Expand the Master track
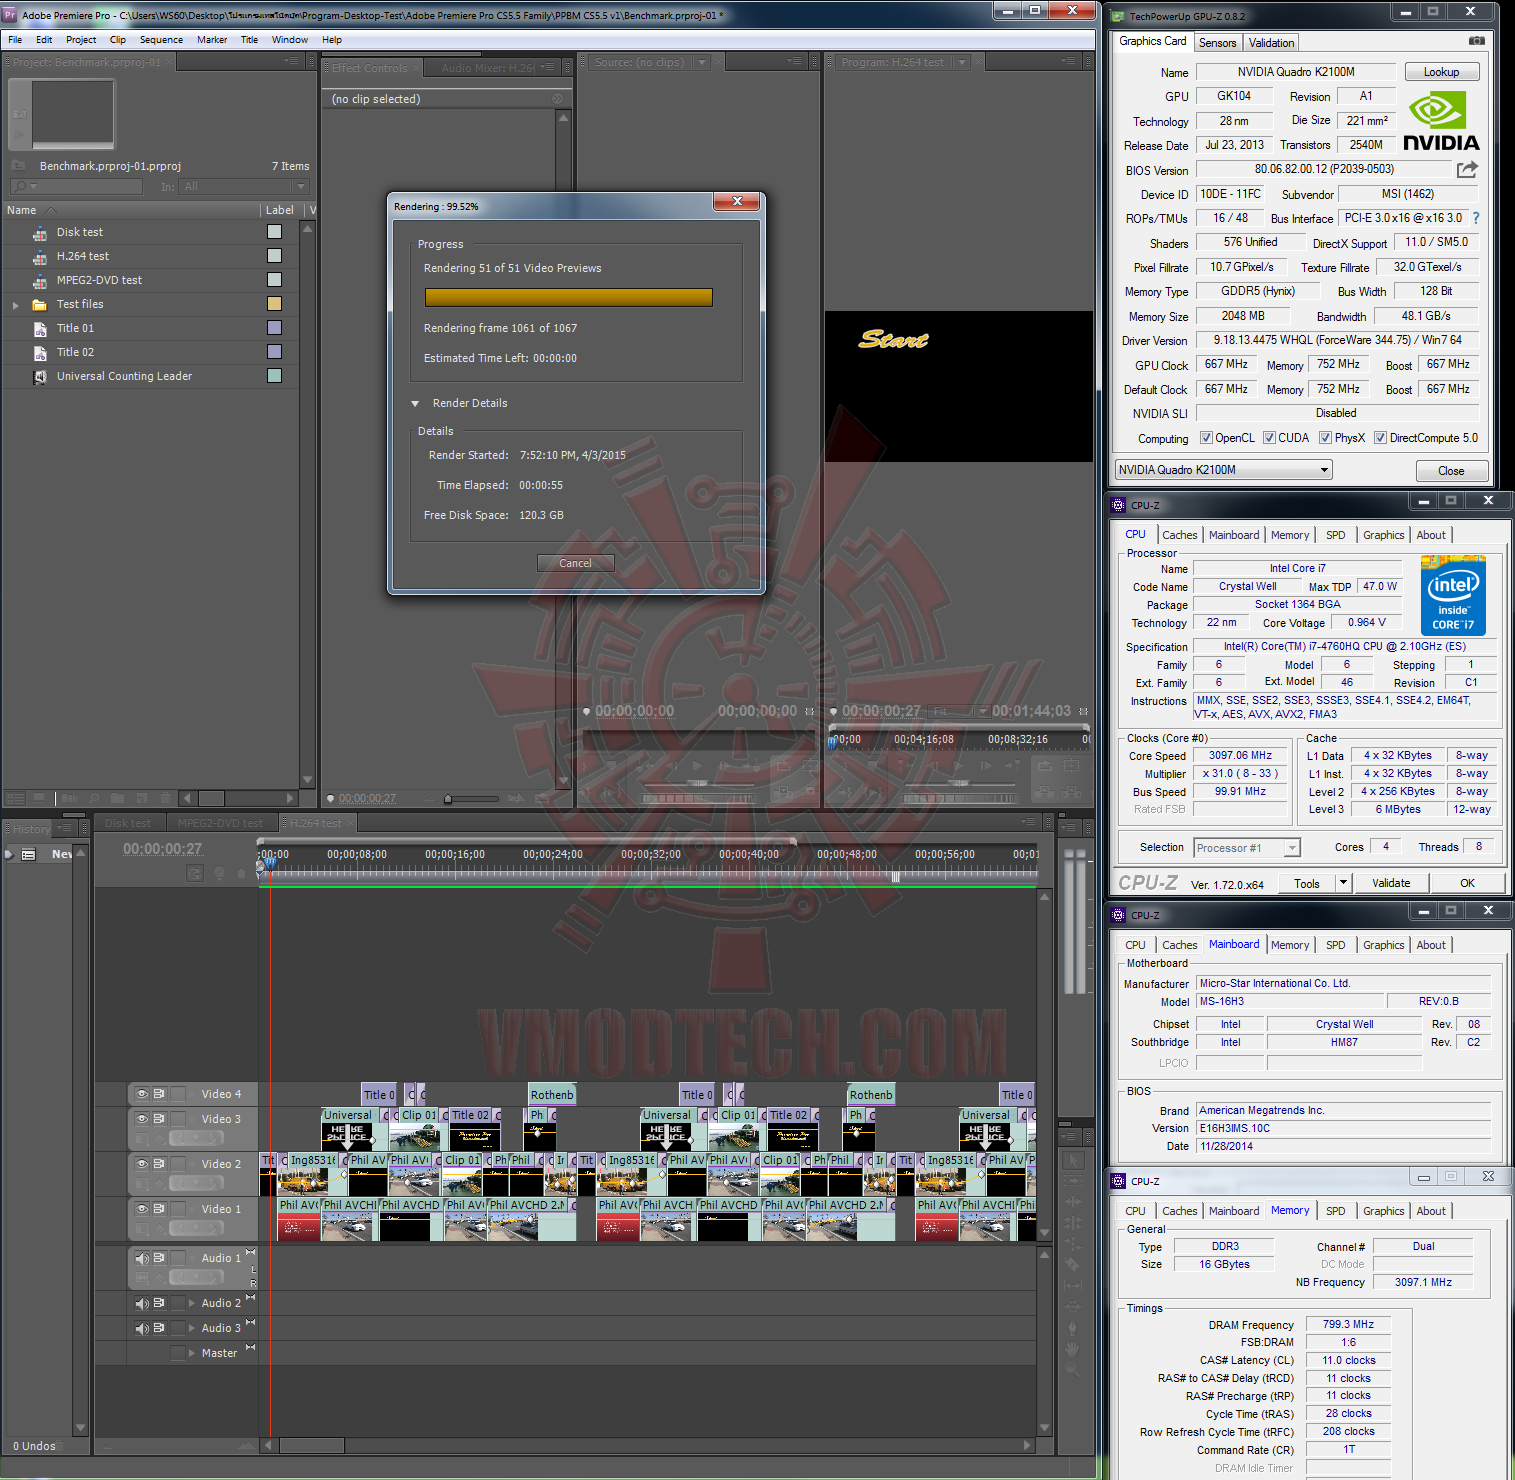The width and height of the screenshot is (1515, 1480). 192,1353
